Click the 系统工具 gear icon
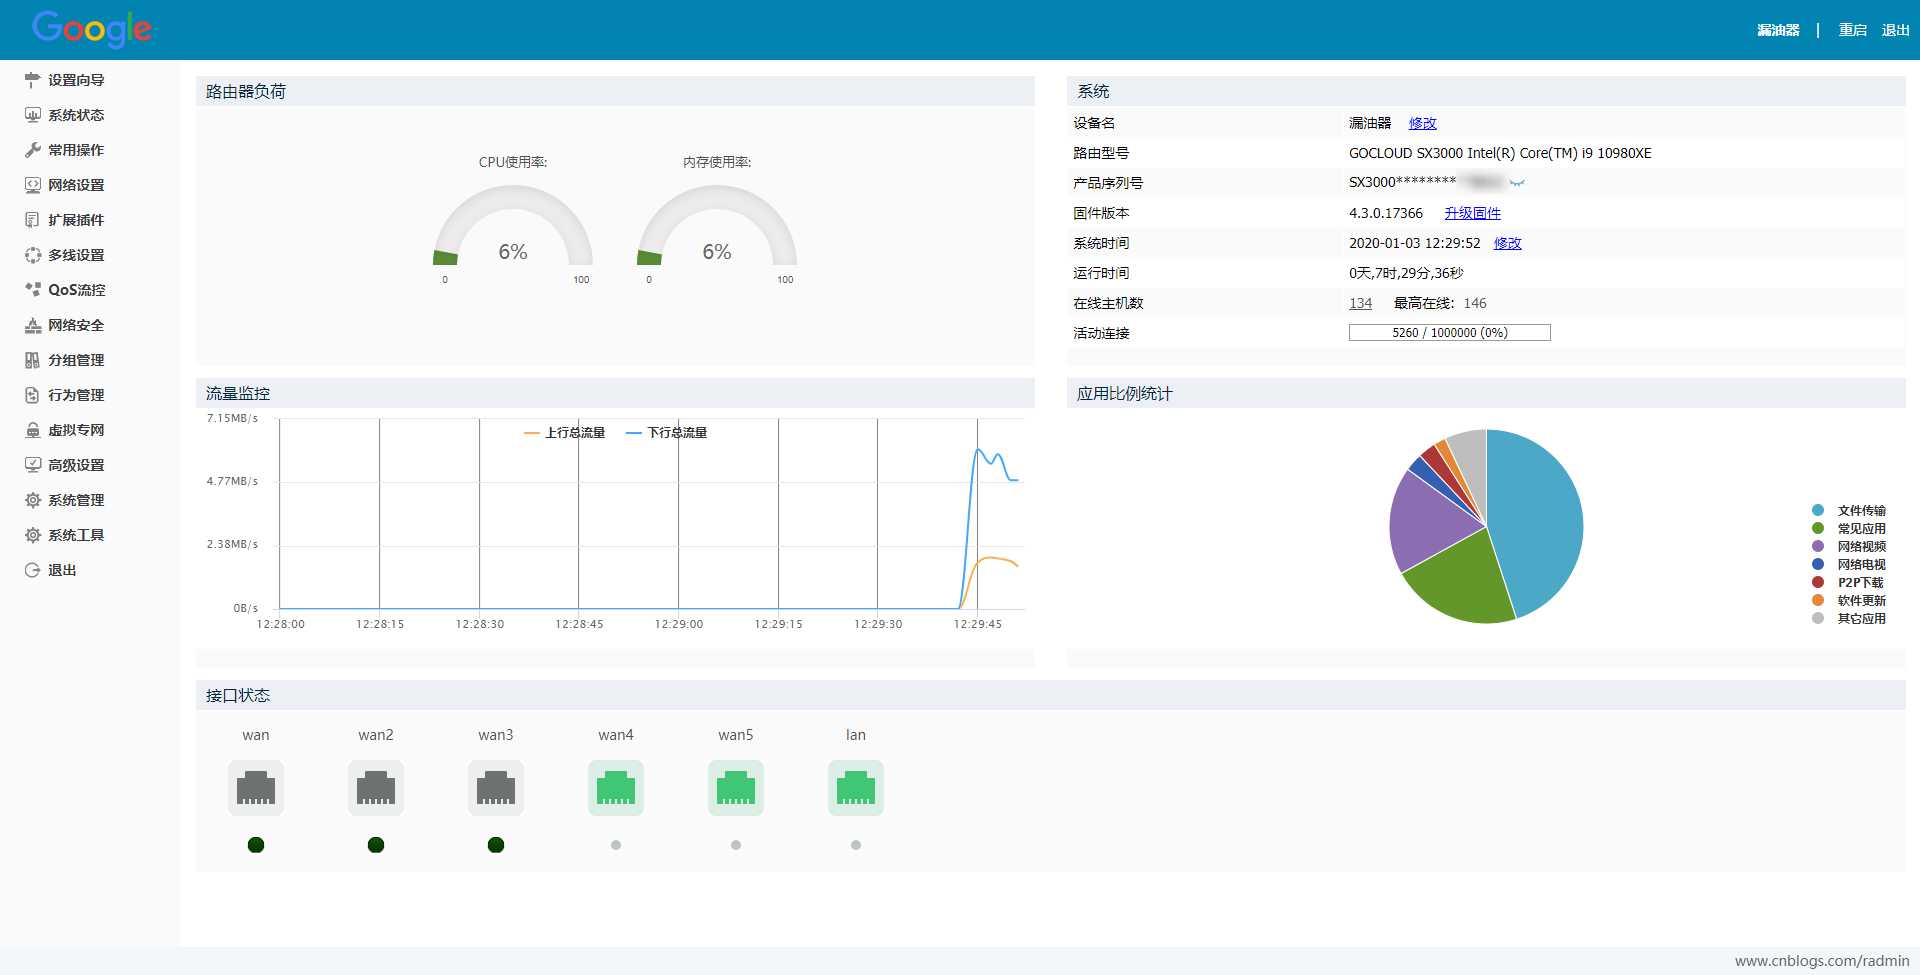This screenshot has width=1920, height=975. [x=32, y=535]
